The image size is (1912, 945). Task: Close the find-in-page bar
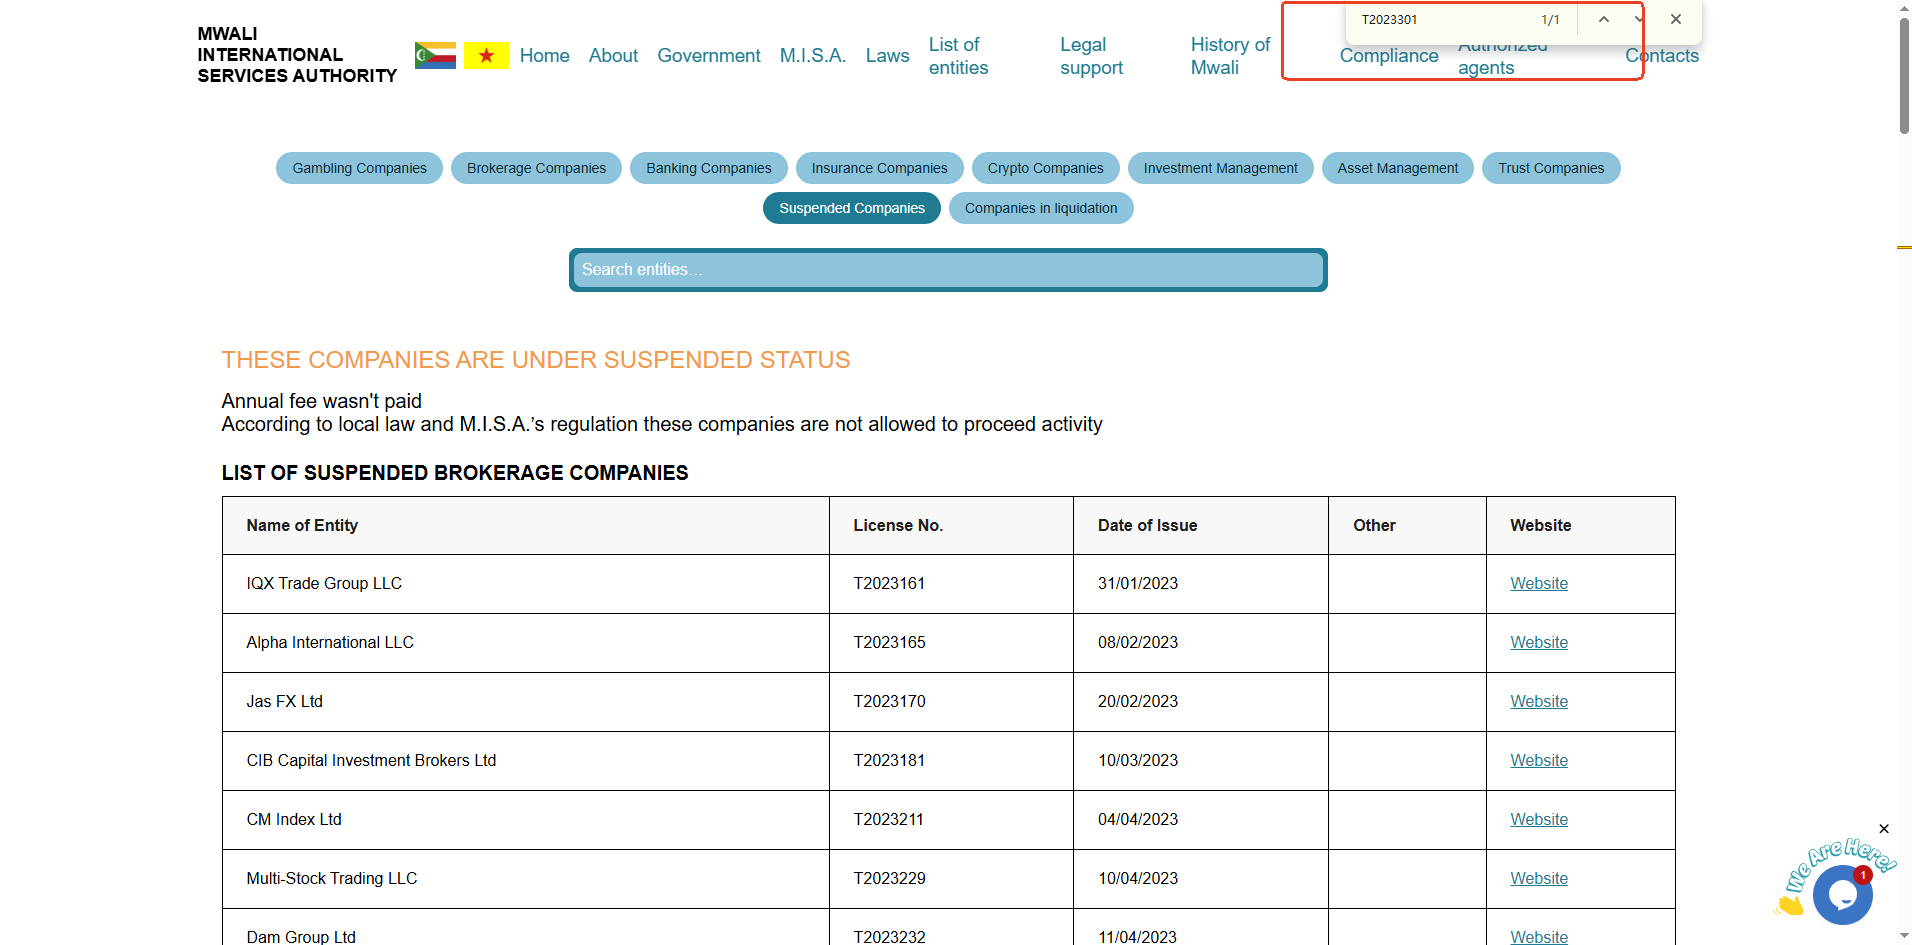click(1676, 20)
